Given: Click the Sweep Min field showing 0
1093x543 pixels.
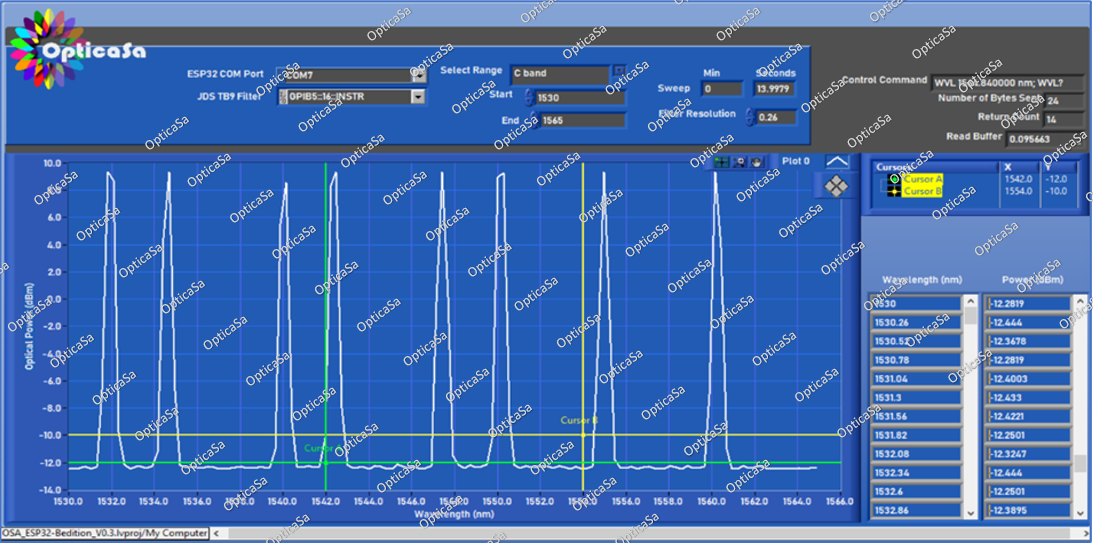Looking at the screenshot, I should [x=721, y=89].
